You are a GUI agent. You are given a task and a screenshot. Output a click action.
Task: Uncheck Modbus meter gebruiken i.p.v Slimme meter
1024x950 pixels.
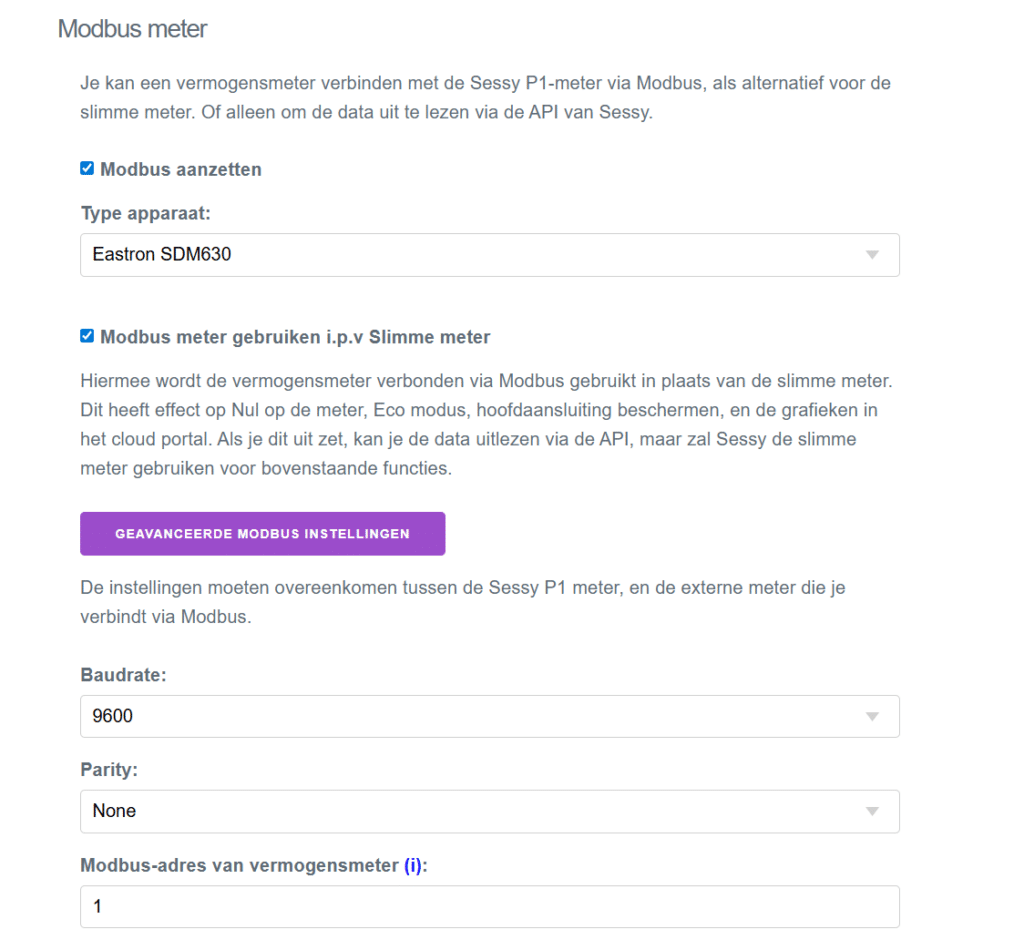(x=87, y=337)
